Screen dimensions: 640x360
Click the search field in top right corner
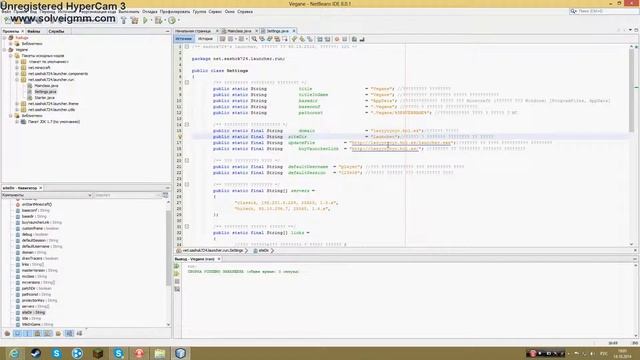coord(604,11)
